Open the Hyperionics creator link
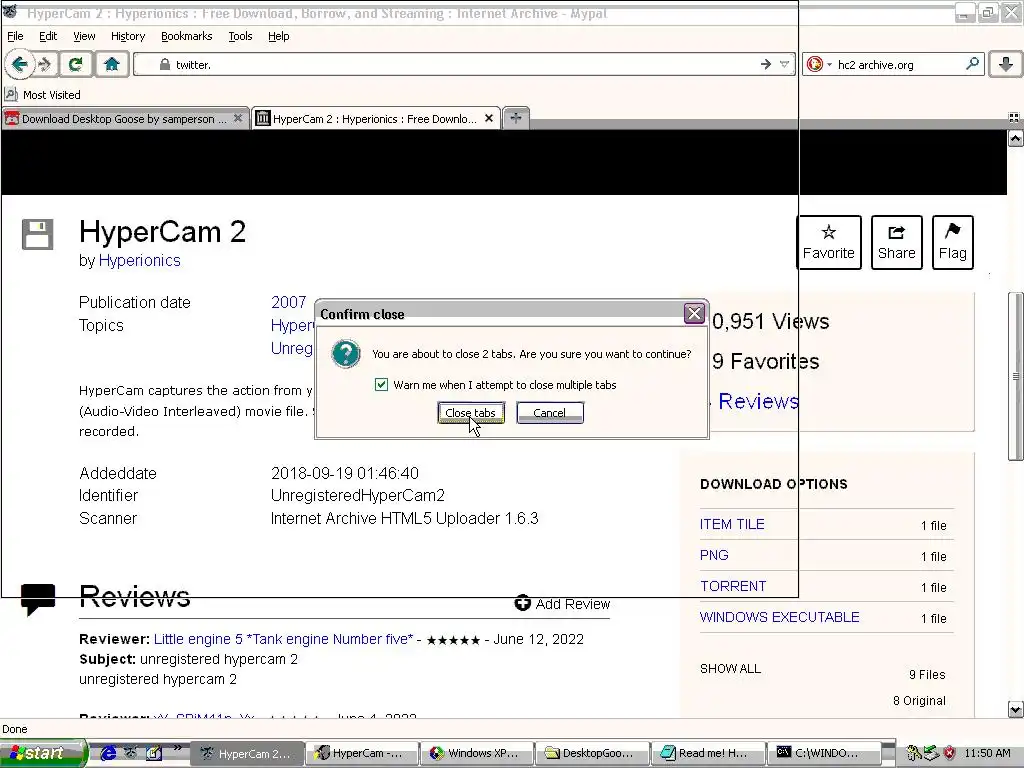This screenshot has height=768, width=1024. [x=139, y=261]
